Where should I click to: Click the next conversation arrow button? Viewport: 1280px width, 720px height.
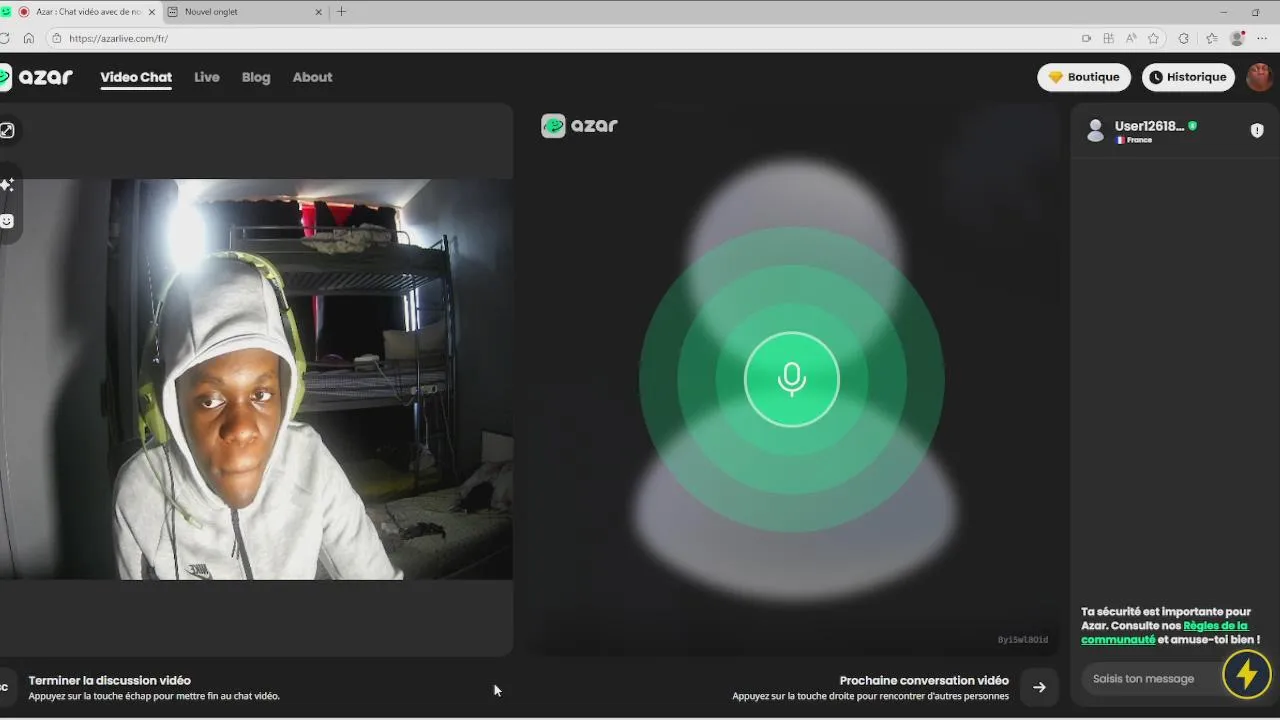coord(1039,687)
